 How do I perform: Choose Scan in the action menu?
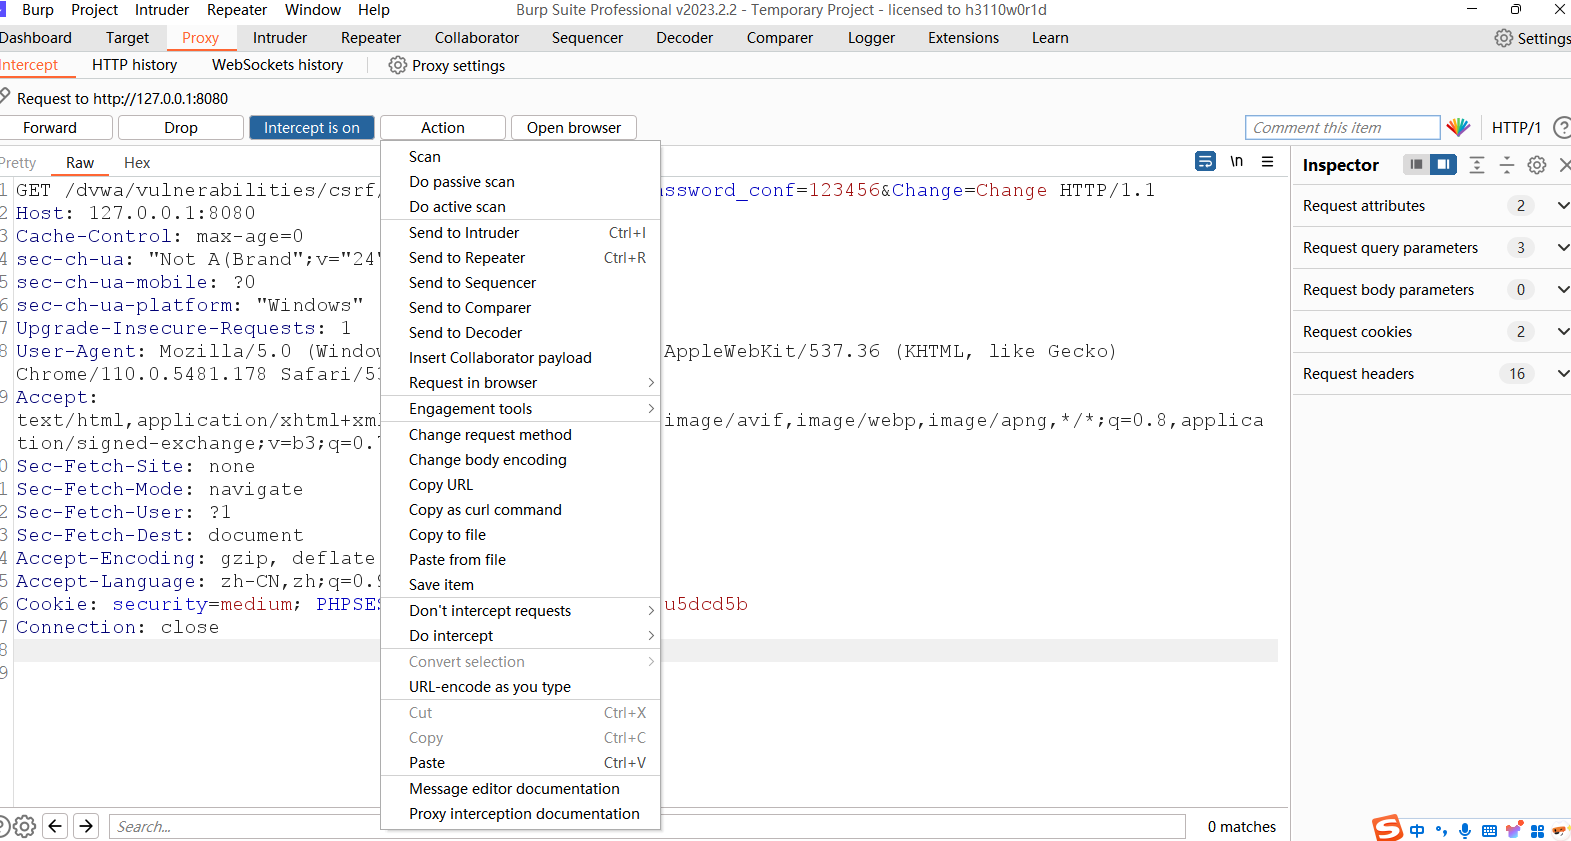(521, 156)
